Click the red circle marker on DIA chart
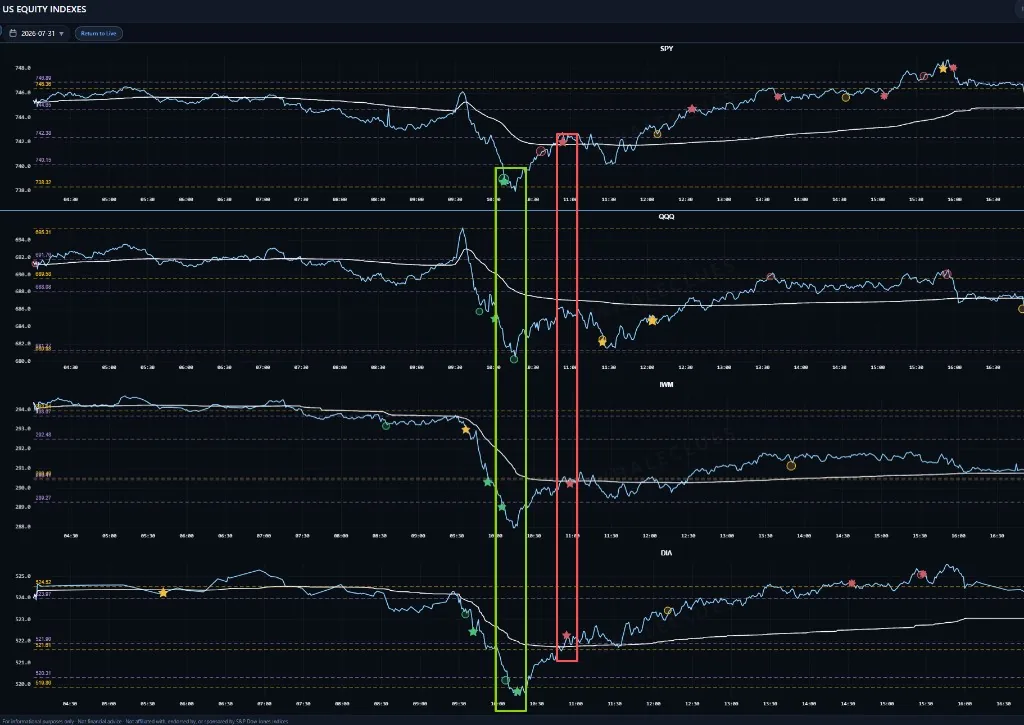1024x725 pixels. pos(922,575)
